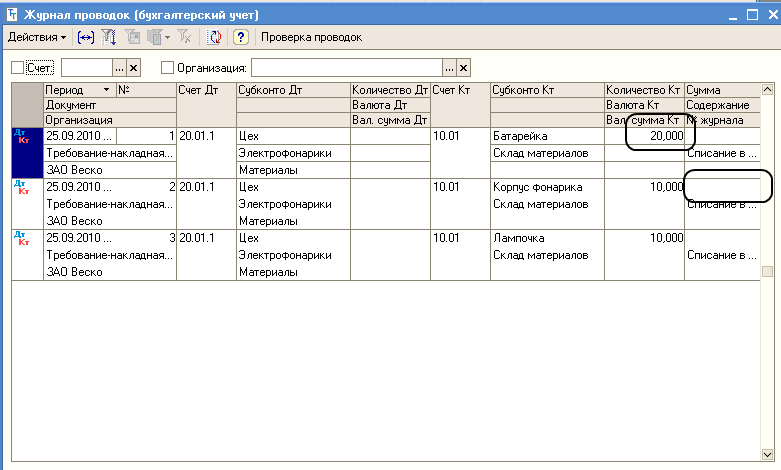Click the scrollbar down arrow at bottom
This screenshot has height=470, width=781.
coord(767,454)
